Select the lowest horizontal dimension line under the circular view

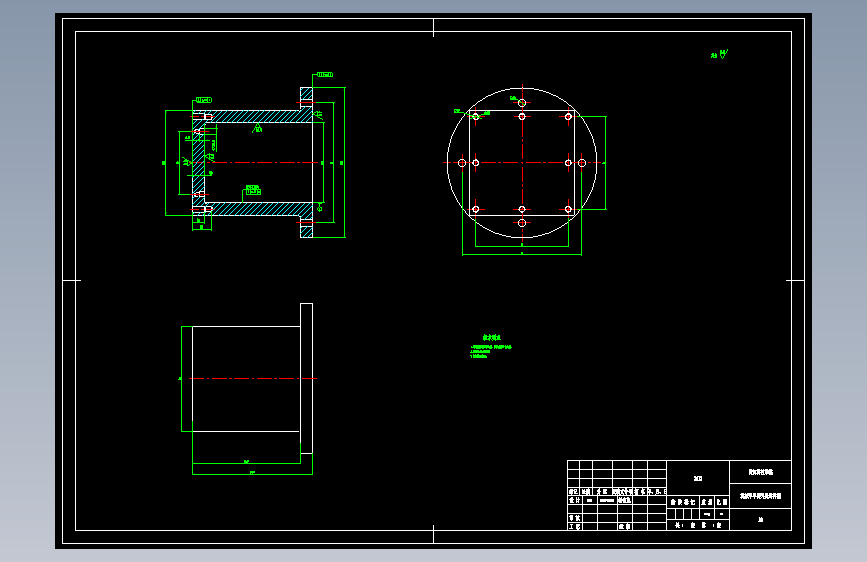[522, 255]
